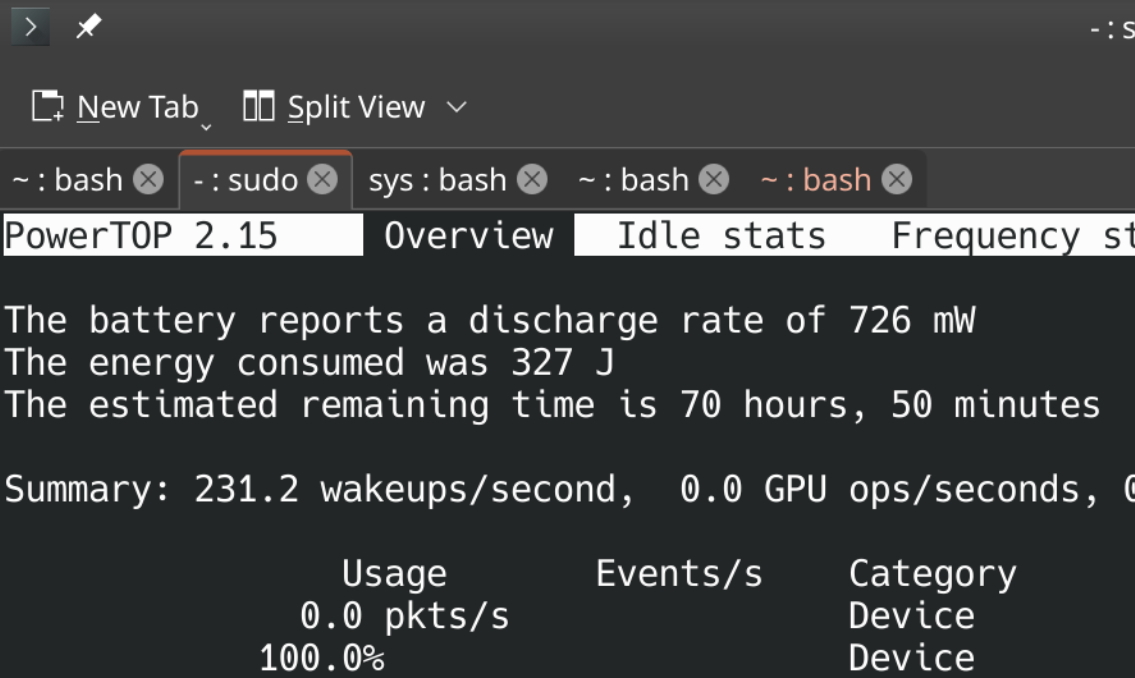The image size is (1135, 678).
Task: Expand the Split View chevron
Action: click(x=456, y=107)
